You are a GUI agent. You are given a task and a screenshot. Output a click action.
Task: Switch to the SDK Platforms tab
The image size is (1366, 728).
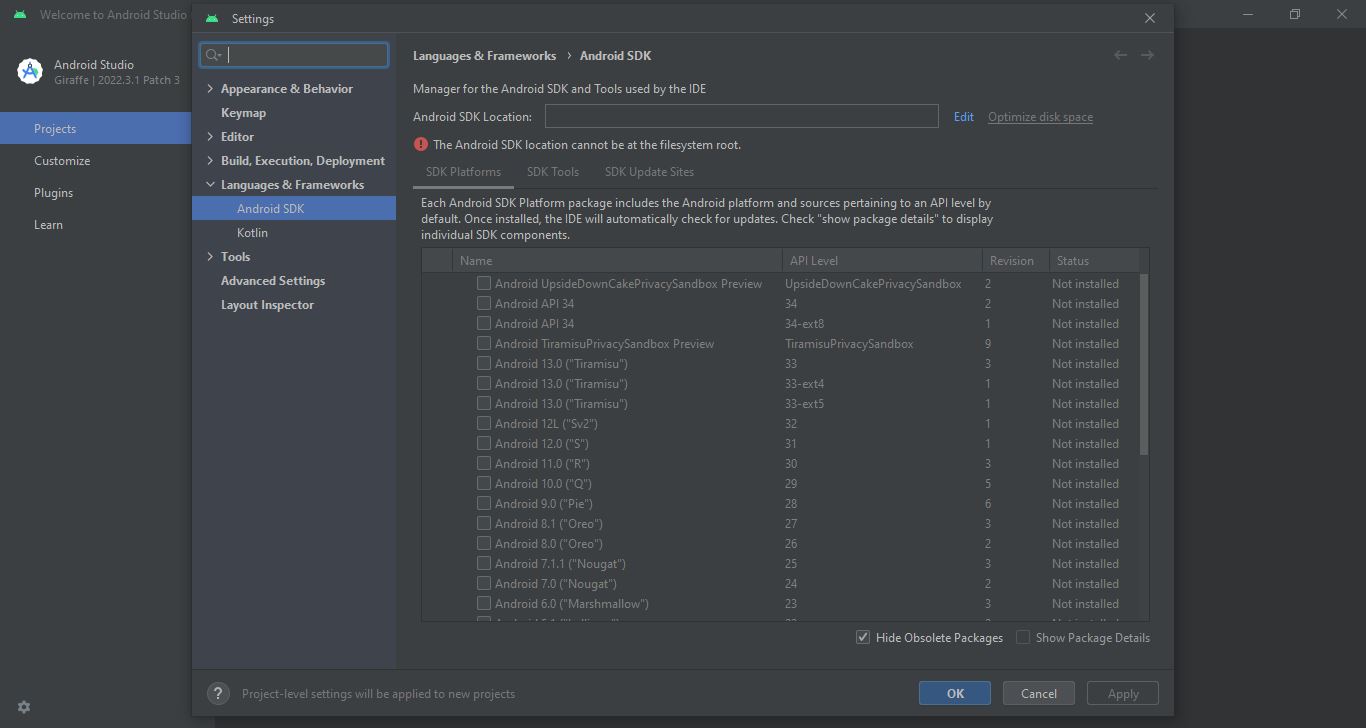pyautogui.click(x=463, y=172)
